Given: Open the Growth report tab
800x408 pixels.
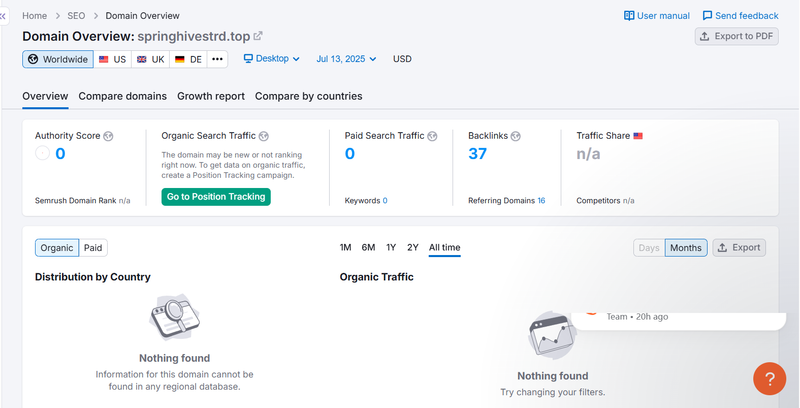Looking at the screenshot, I should point(211,96).
